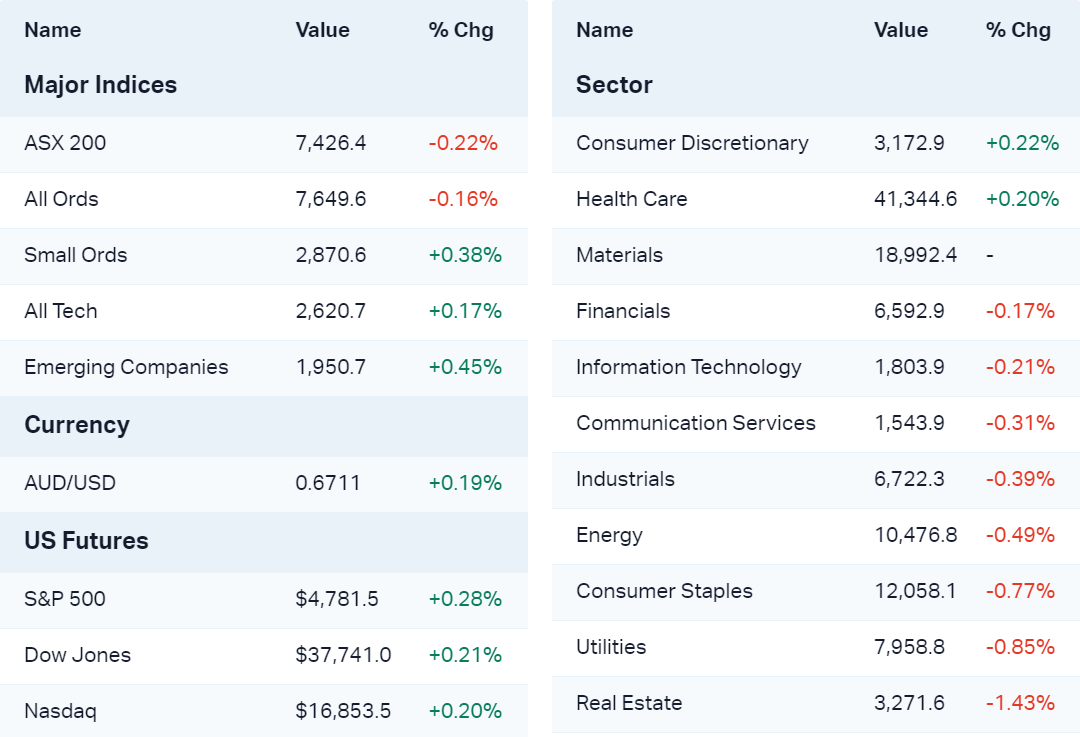
Task: Click the Materials sector name
Action: (619, 255)
